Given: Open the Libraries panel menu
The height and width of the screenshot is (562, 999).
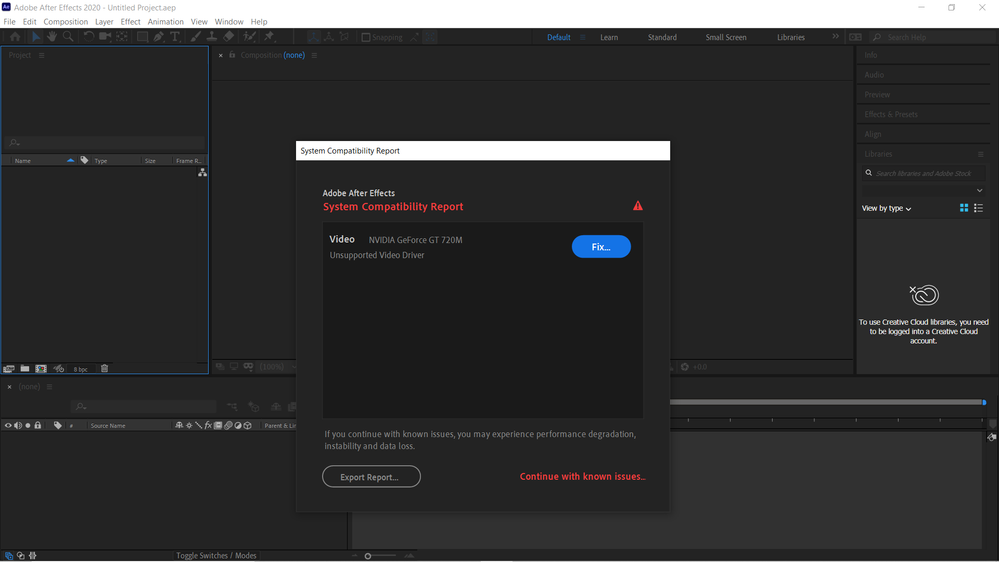Looking at the screenshot, I should (981, 154).
